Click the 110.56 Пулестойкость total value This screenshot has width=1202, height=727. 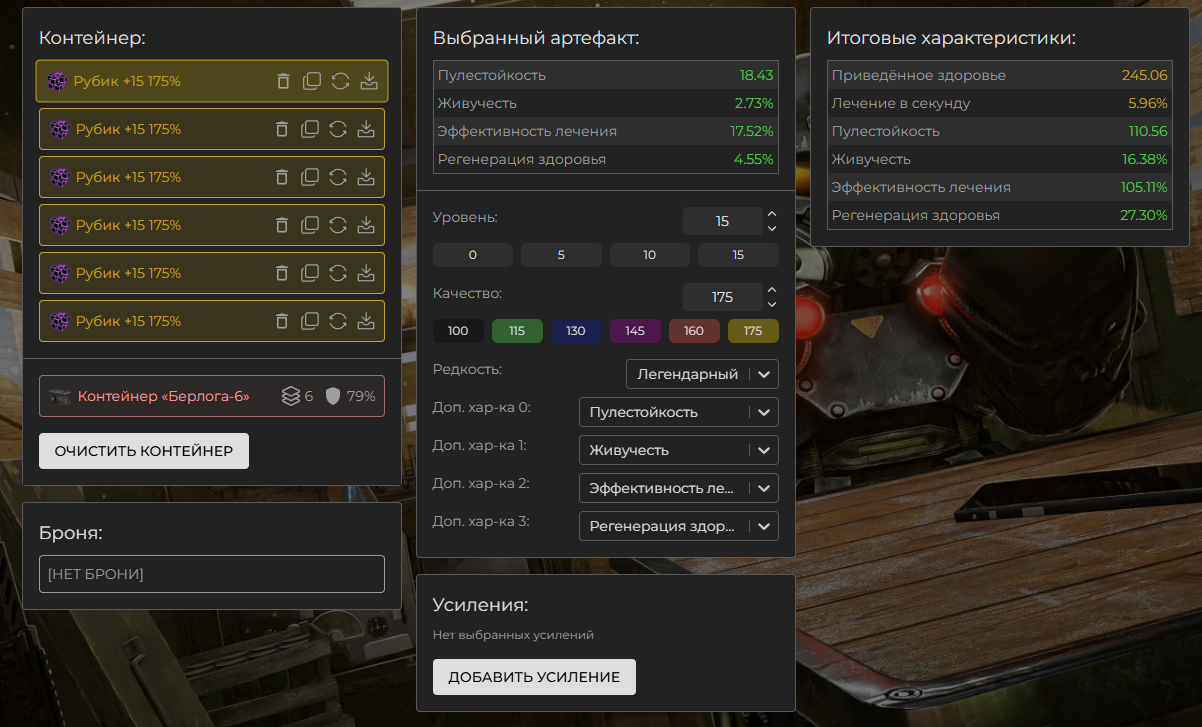1148,131
